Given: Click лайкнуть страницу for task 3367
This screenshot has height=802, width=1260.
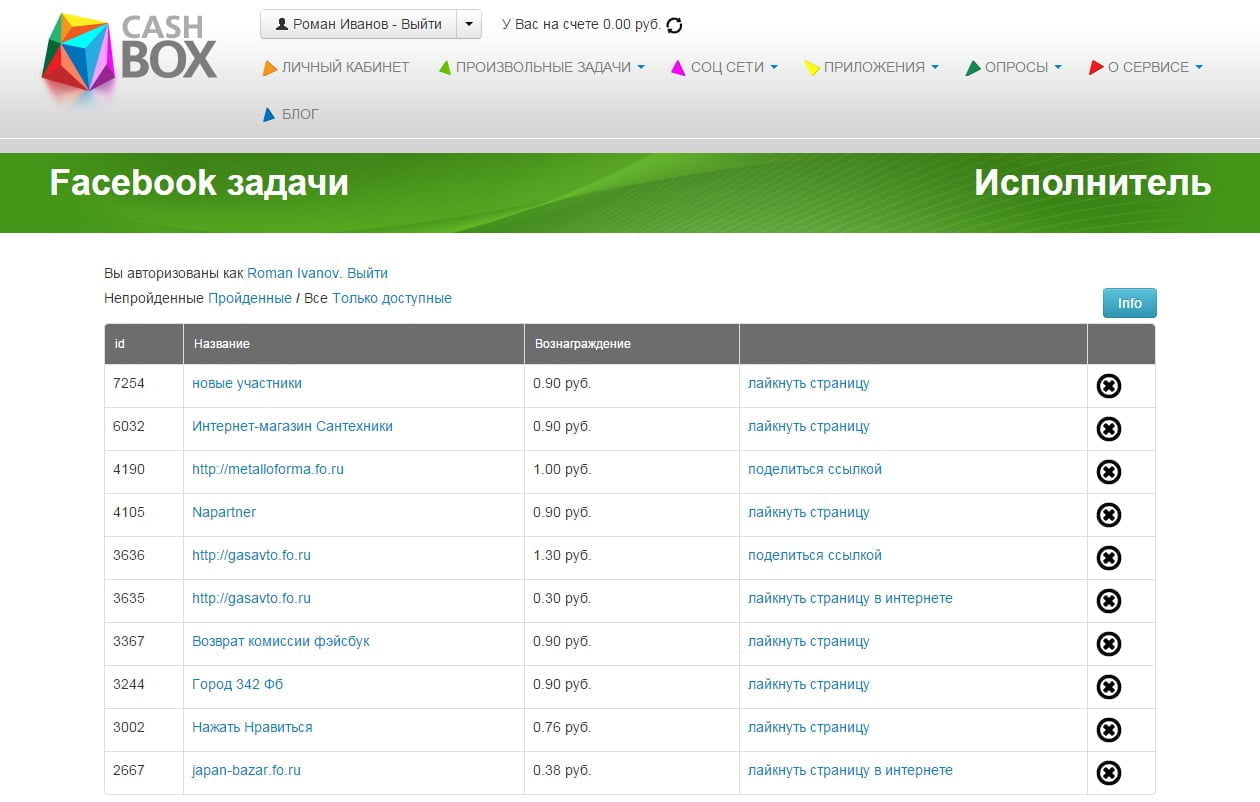Looking at the screenshot, I should pyautogui.click(x=809, y=641).
